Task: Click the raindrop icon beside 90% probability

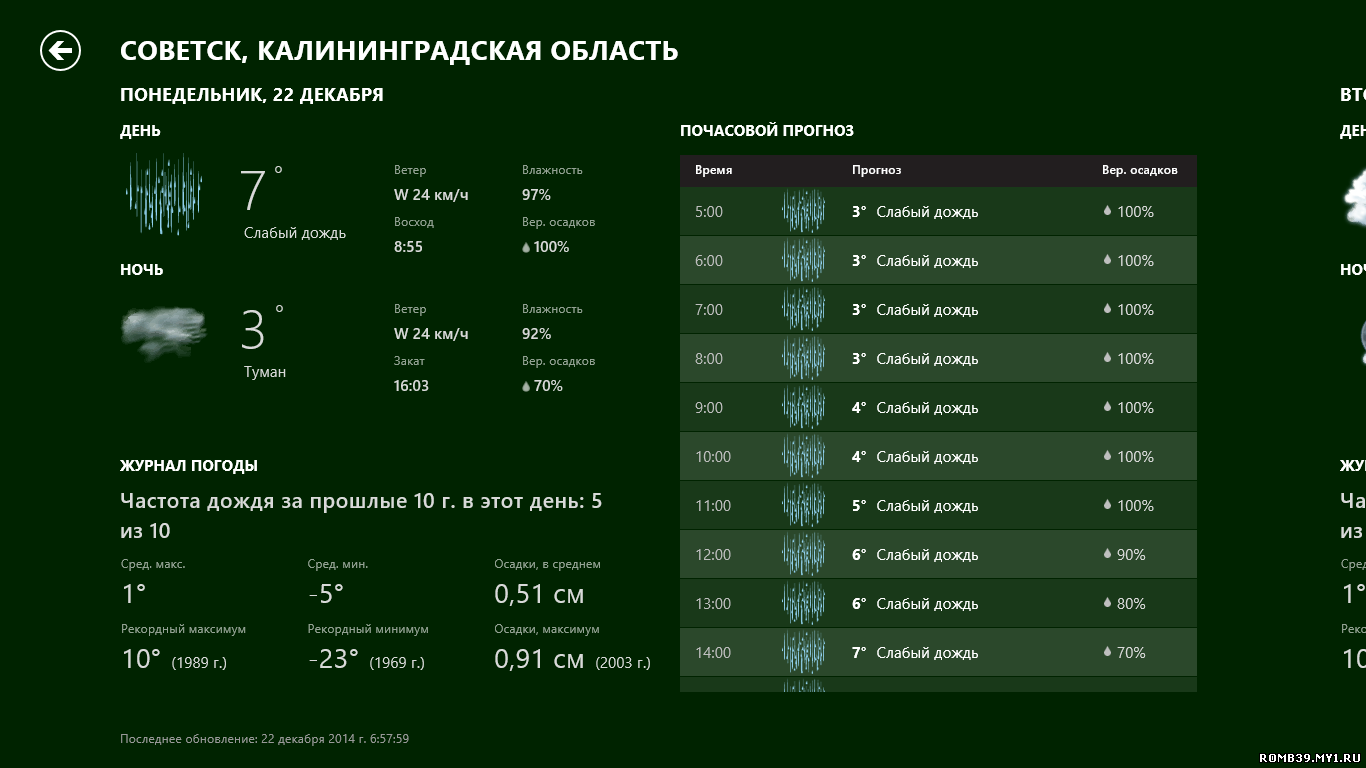Action: coord(1107,554)
